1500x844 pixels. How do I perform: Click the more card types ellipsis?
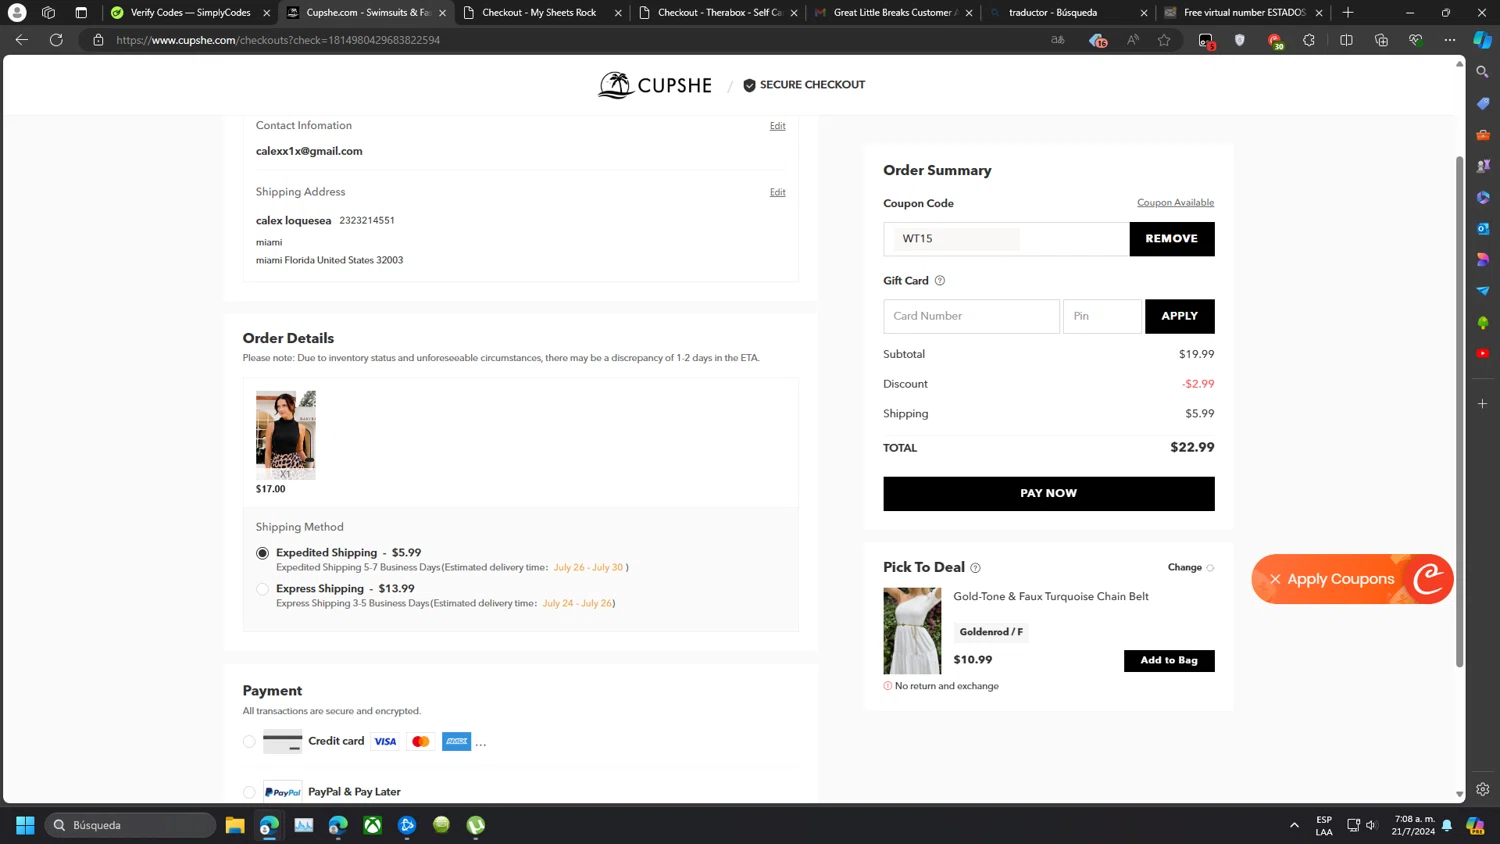point(481,743)
